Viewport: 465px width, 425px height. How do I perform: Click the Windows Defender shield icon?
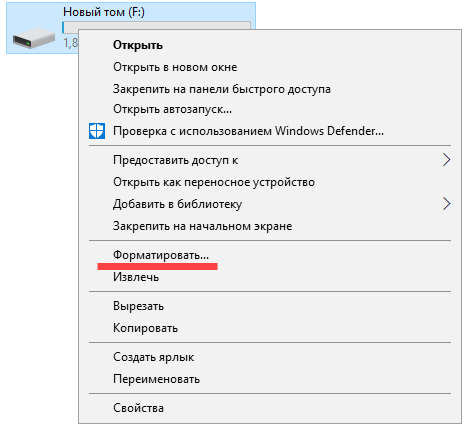pos(97,131)
